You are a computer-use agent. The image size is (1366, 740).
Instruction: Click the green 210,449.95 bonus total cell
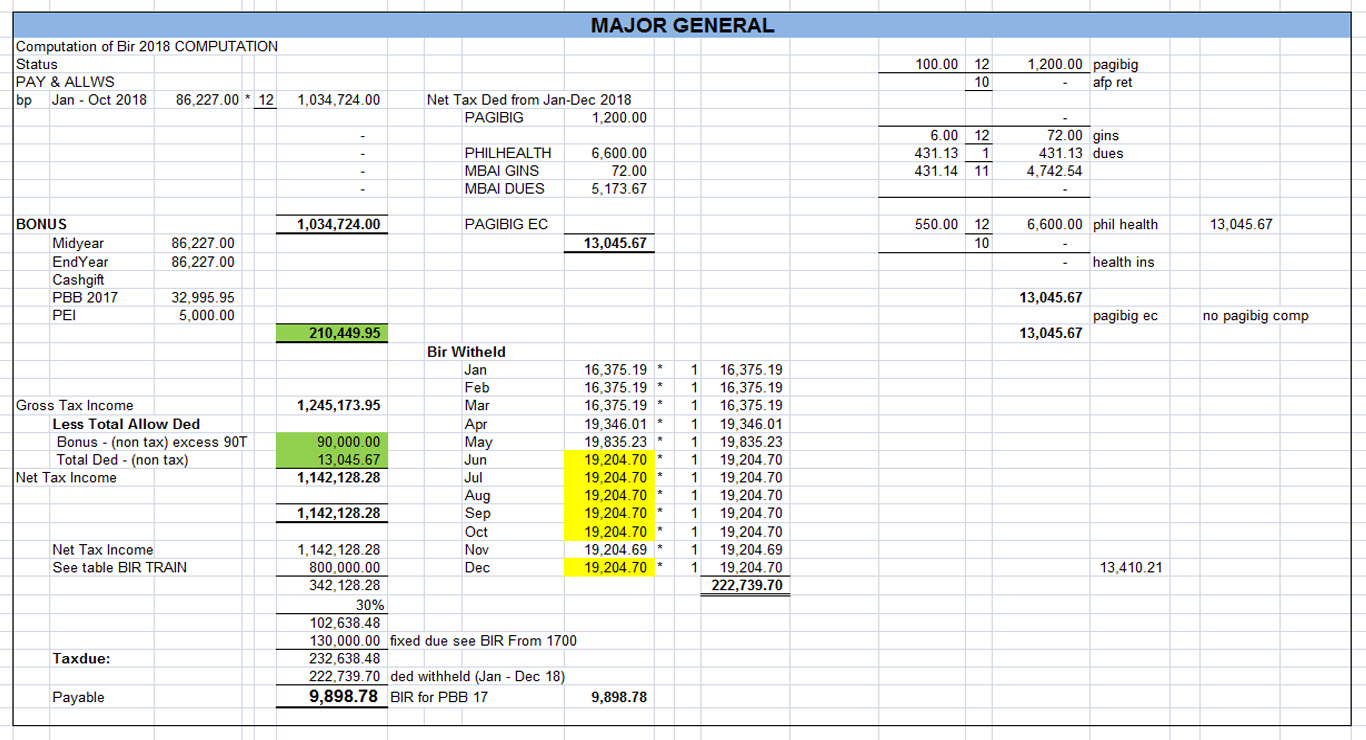pyautogui.click(x=330, y=333)
